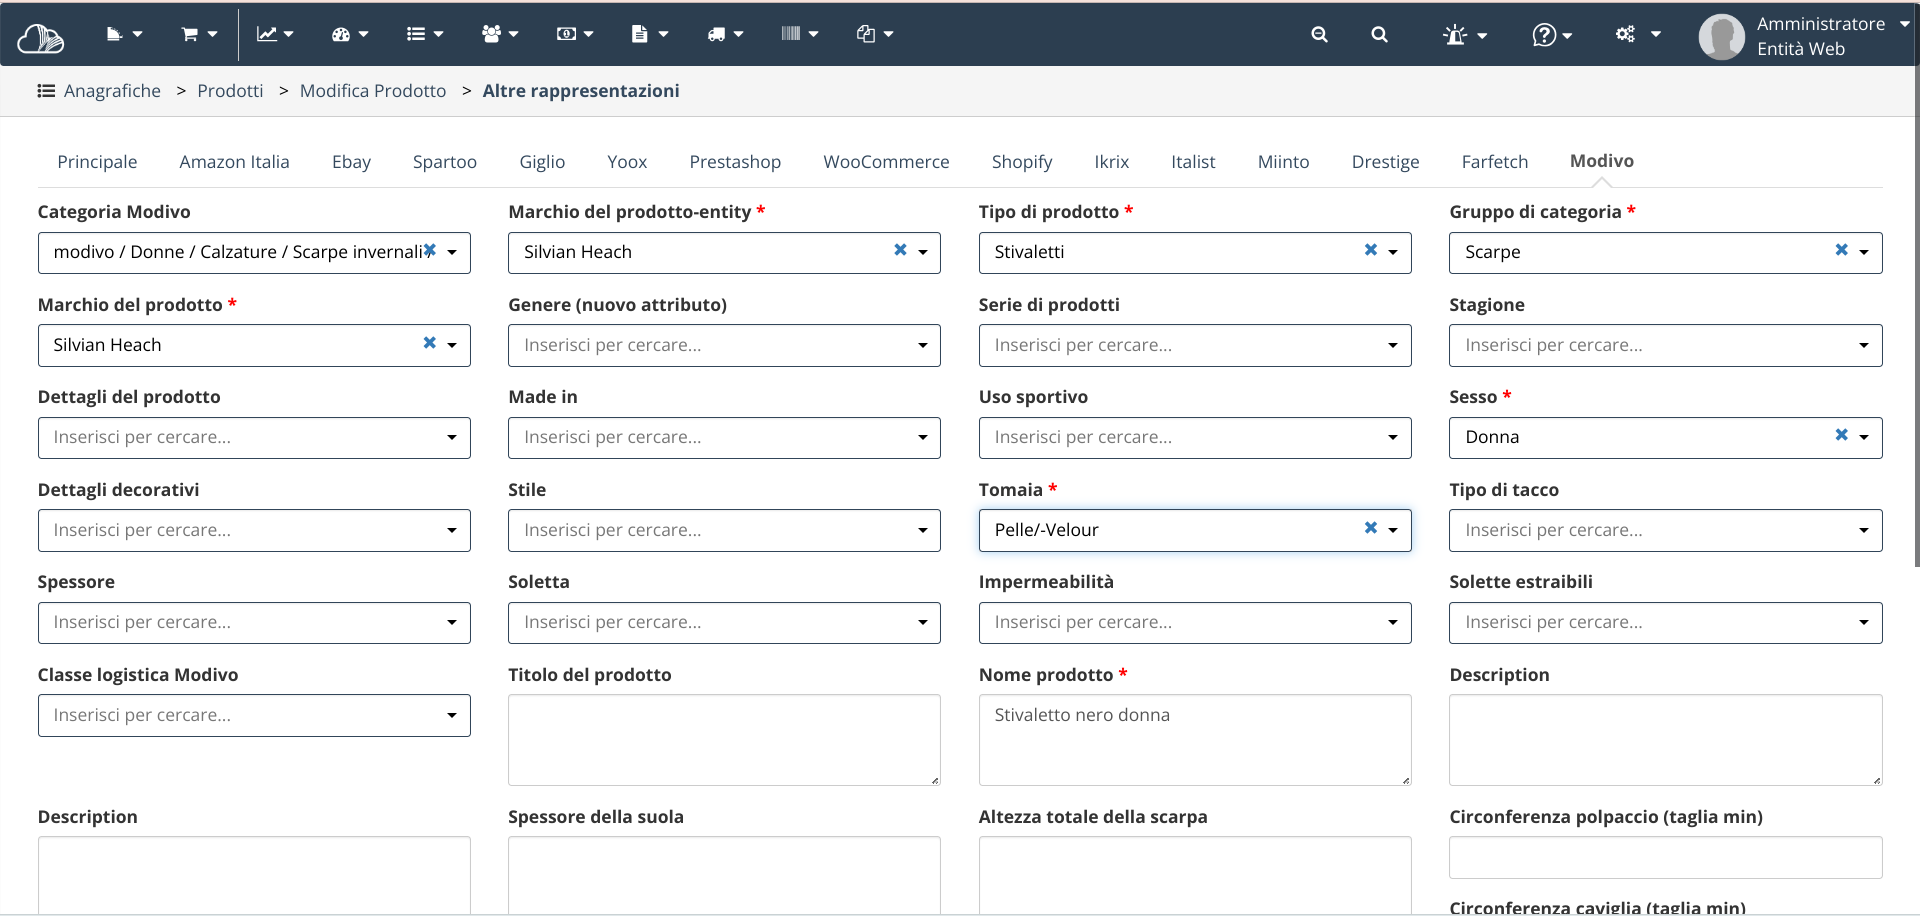Viewport: 1920px width, 916px height.
Task: Open the users group menu icon
Action: tap(500, 34)
